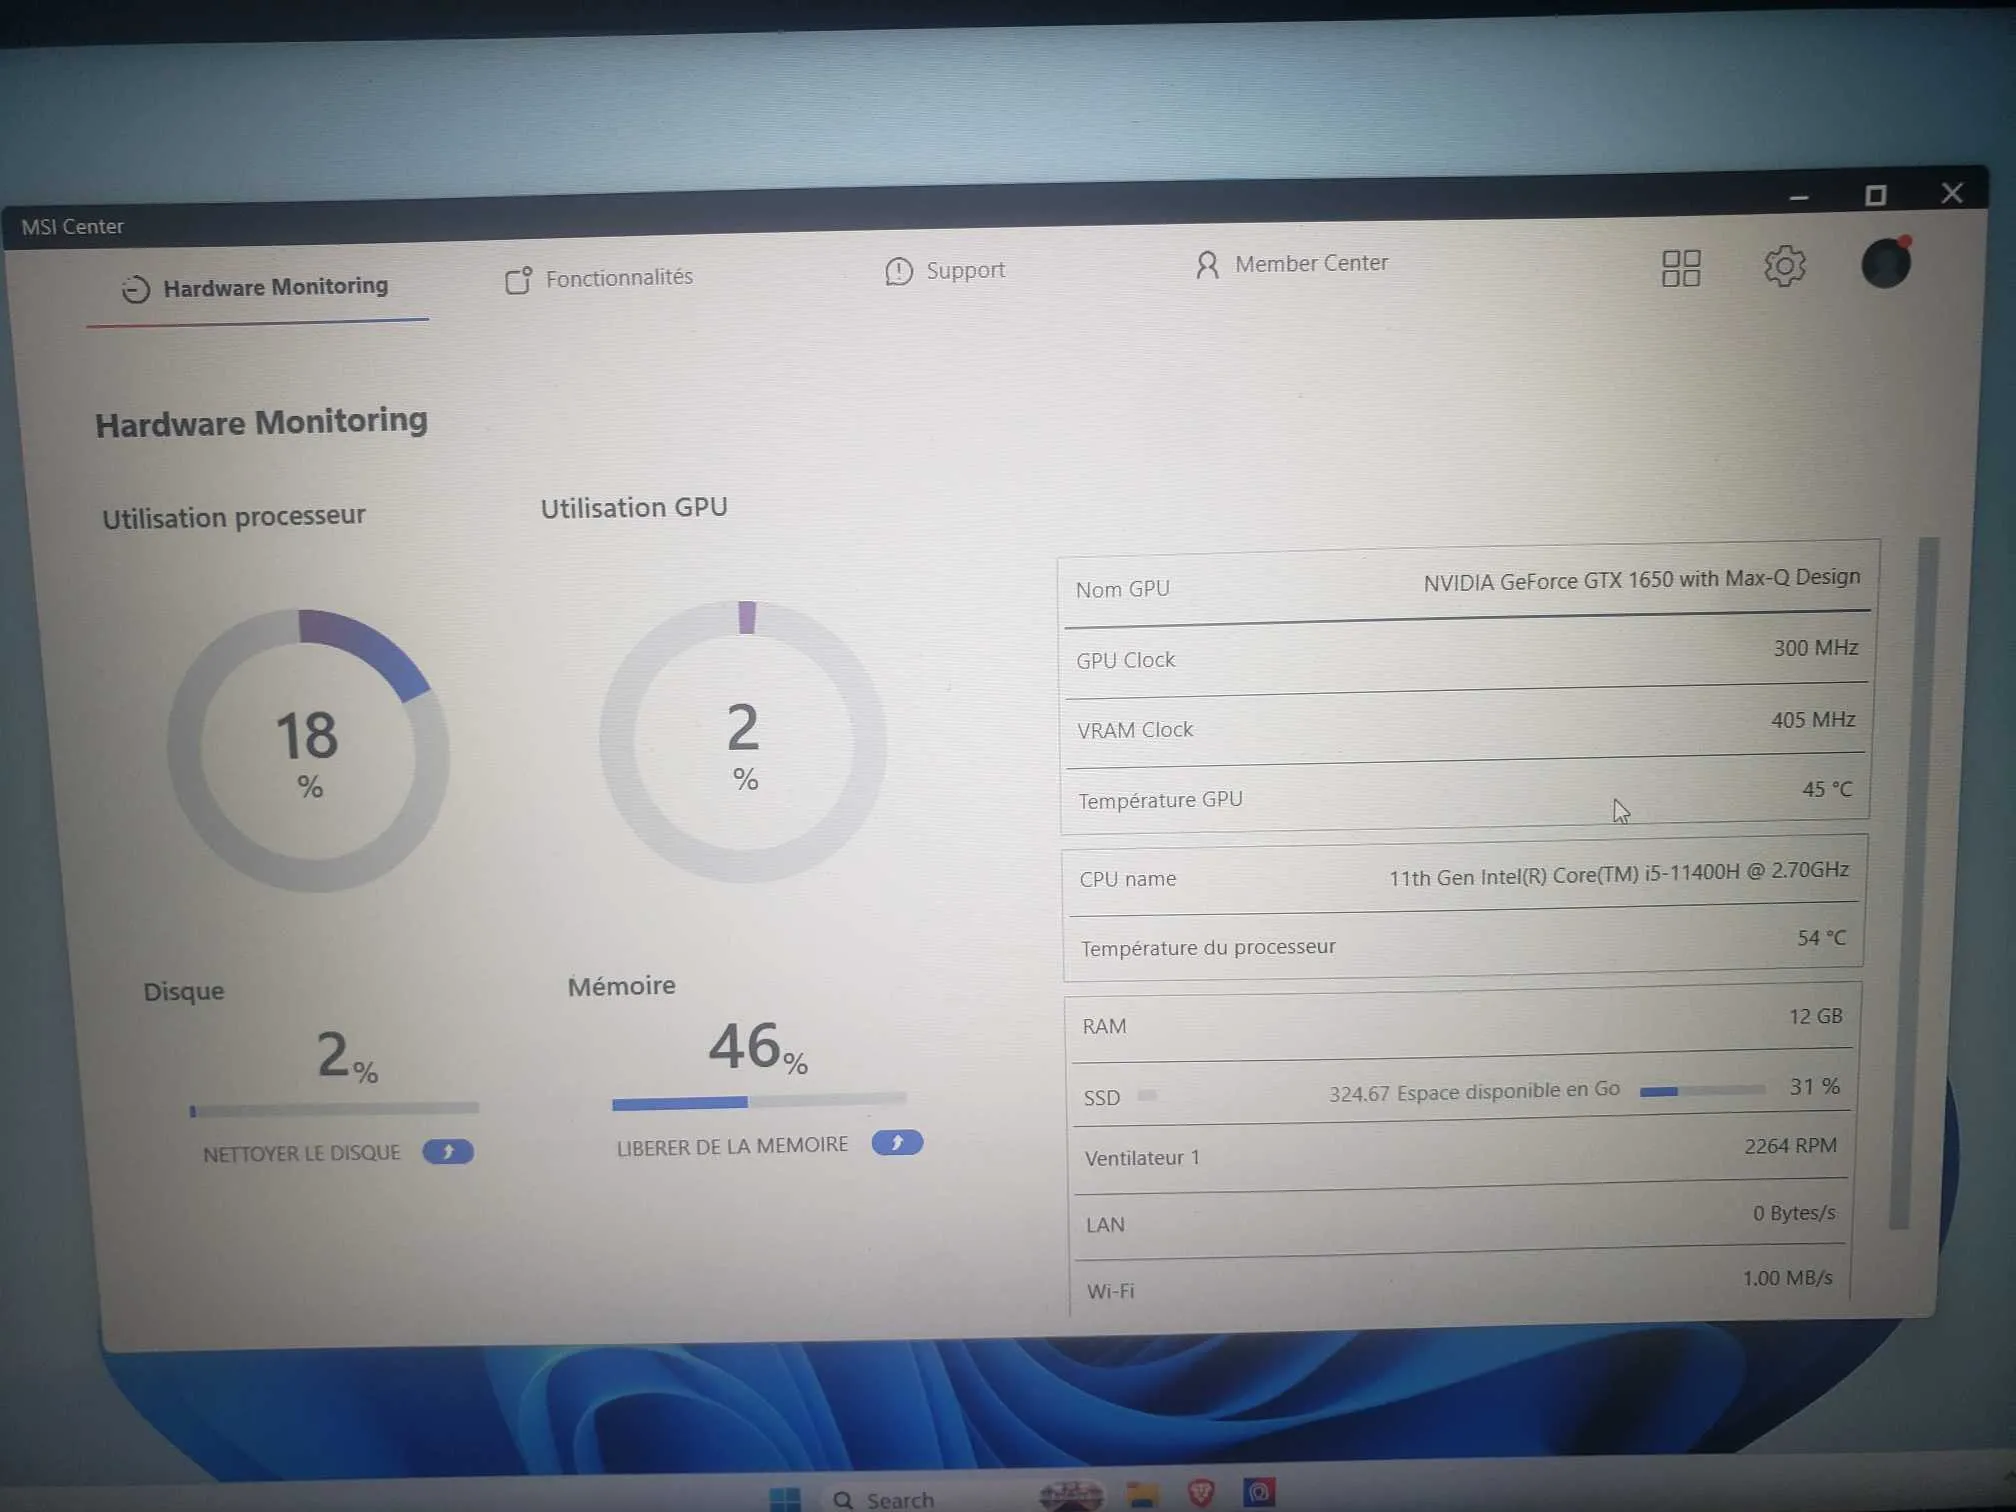
Task: Click the processor temperature 54 °C value
Action: click(1821, 938)
